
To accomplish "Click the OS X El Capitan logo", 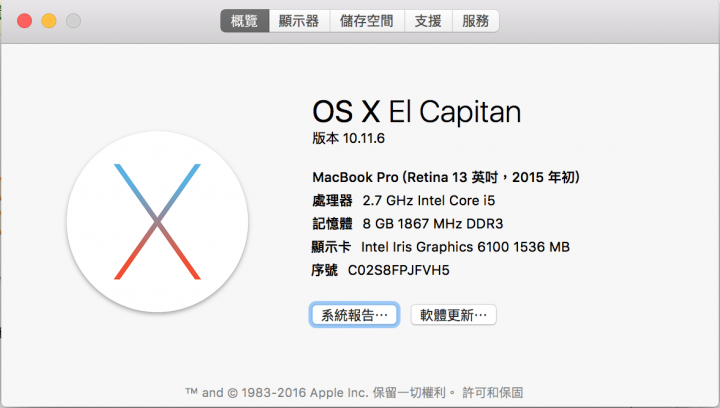I will [158, 222].
